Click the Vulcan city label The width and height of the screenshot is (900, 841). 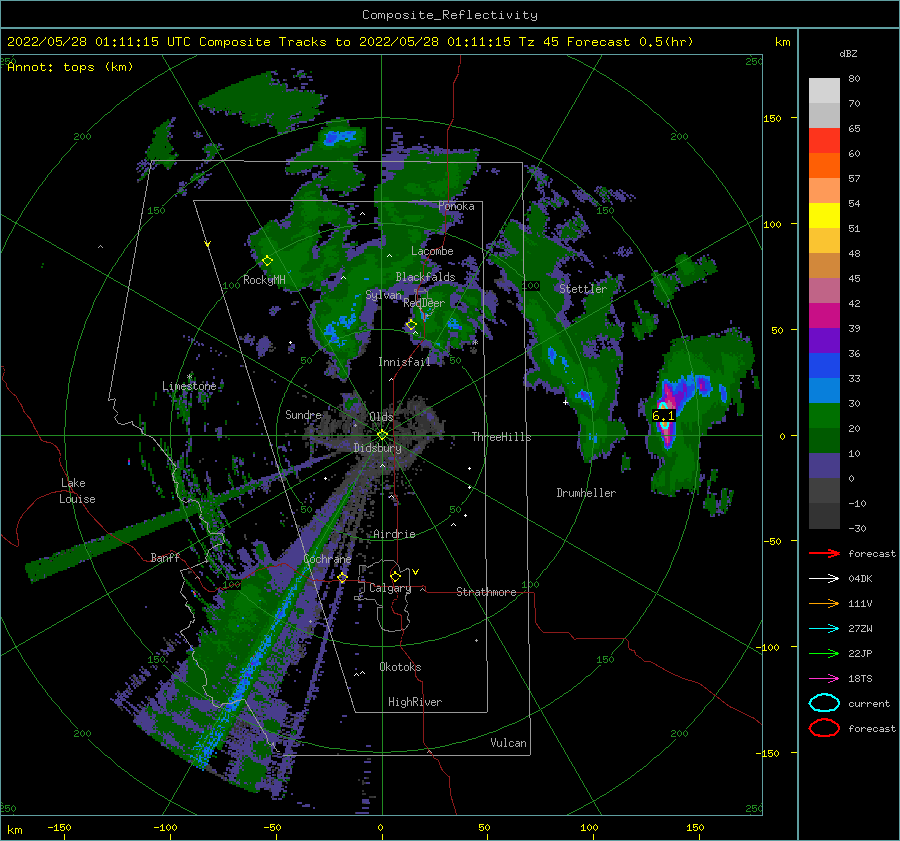509,743
